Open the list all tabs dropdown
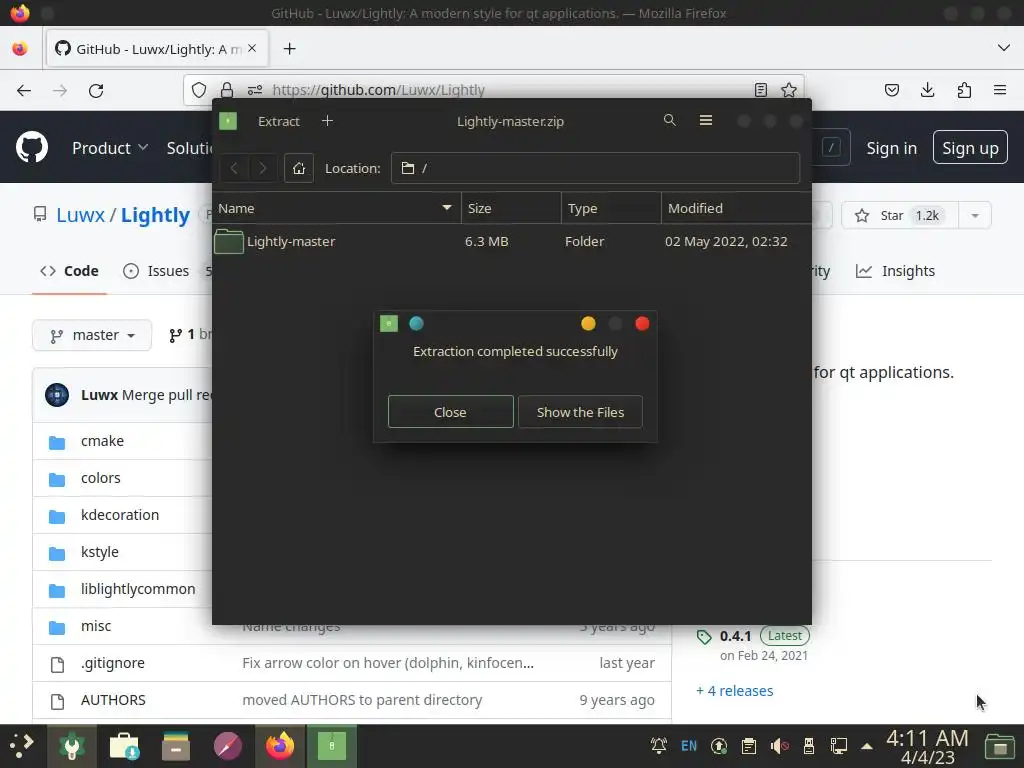The width and height of the screenshot is (1024, 768). [1004, 48]
